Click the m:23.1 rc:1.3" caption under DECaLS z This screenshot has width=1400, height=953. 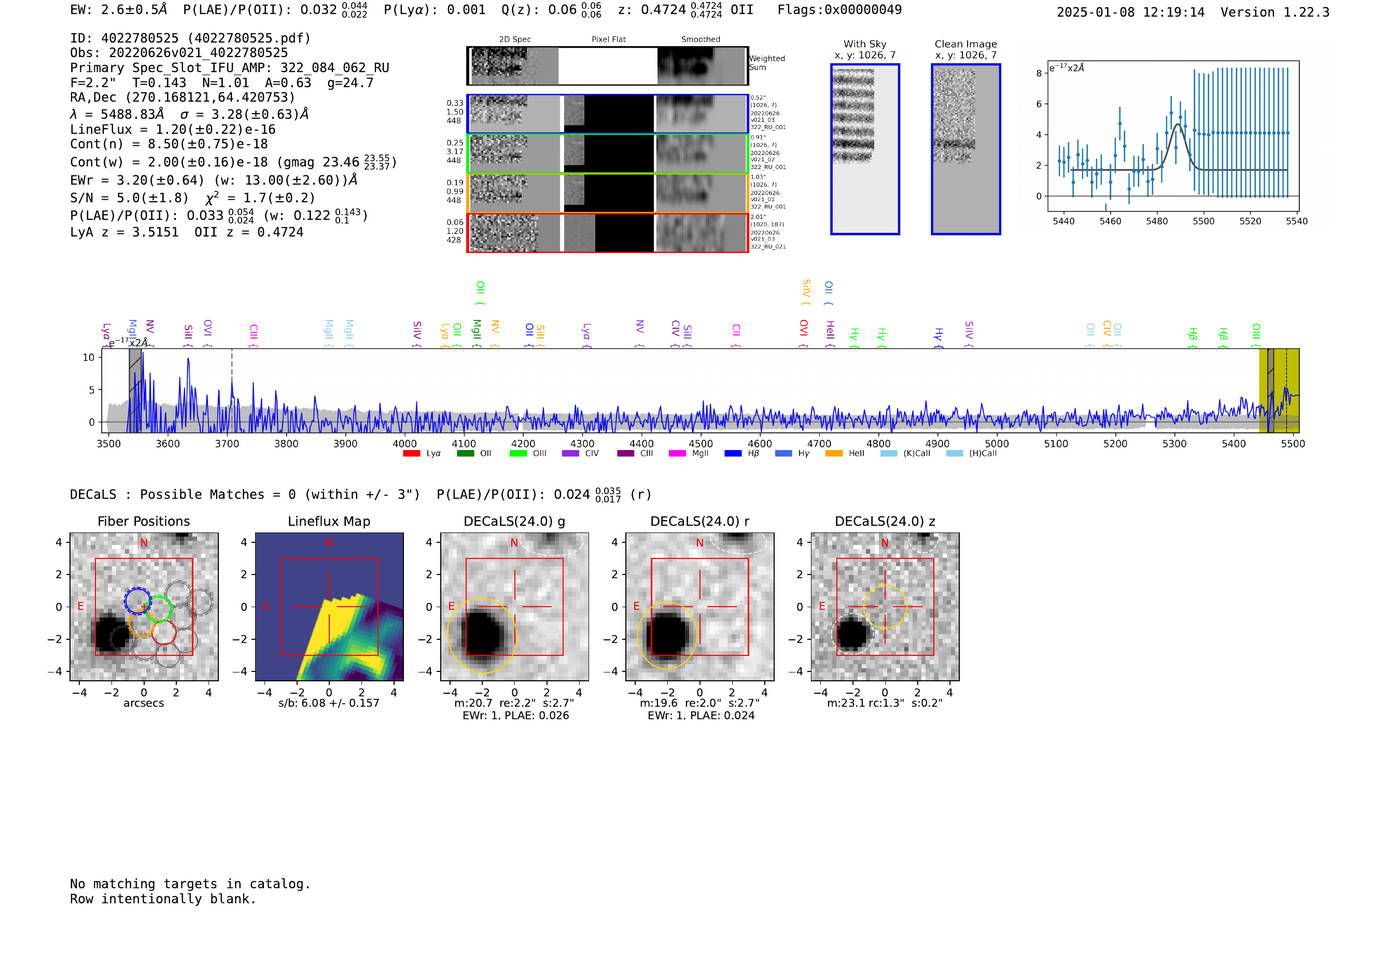(885, 703)
